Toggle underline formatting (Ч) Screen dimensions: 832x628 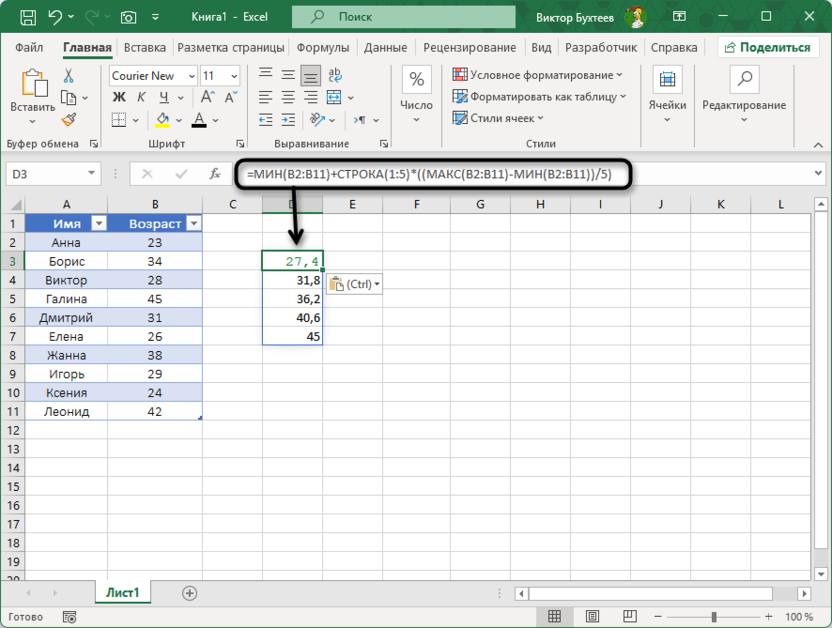(x=163, y=95)
